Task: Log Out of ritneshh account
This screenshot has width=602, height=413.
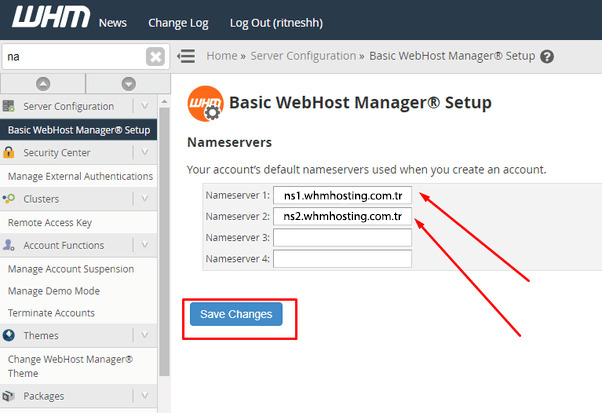Action: 276,23
